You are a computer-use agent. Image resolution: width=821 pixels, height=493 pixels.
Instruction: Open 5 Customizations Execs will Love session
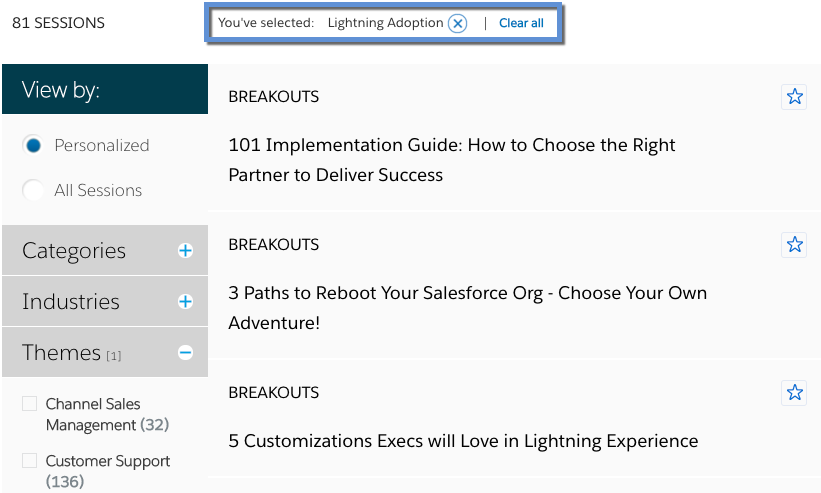click(x=463, y=441)
